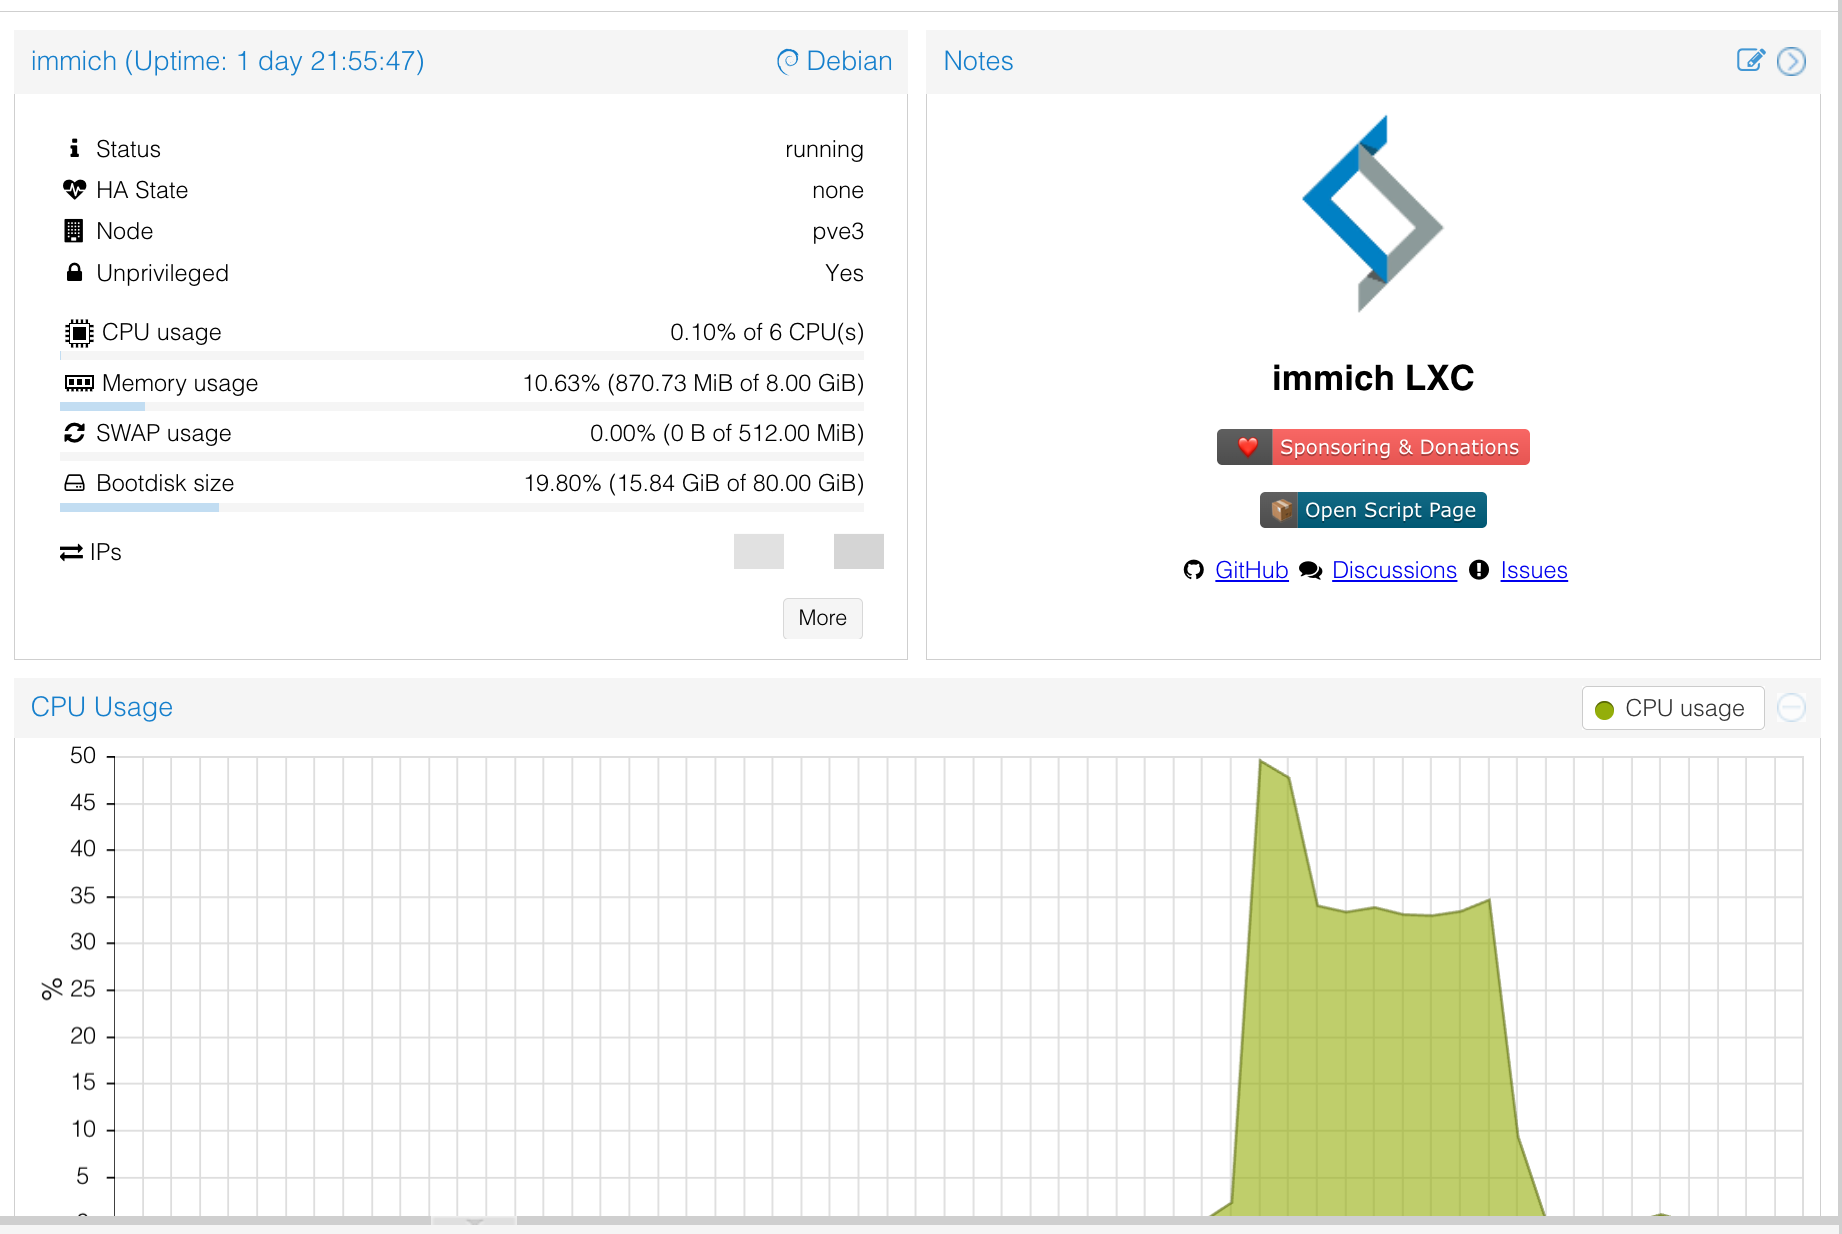Click the memory '10.63% (870.73 MiB of 8.00 GiB)' value

(693, 383)
